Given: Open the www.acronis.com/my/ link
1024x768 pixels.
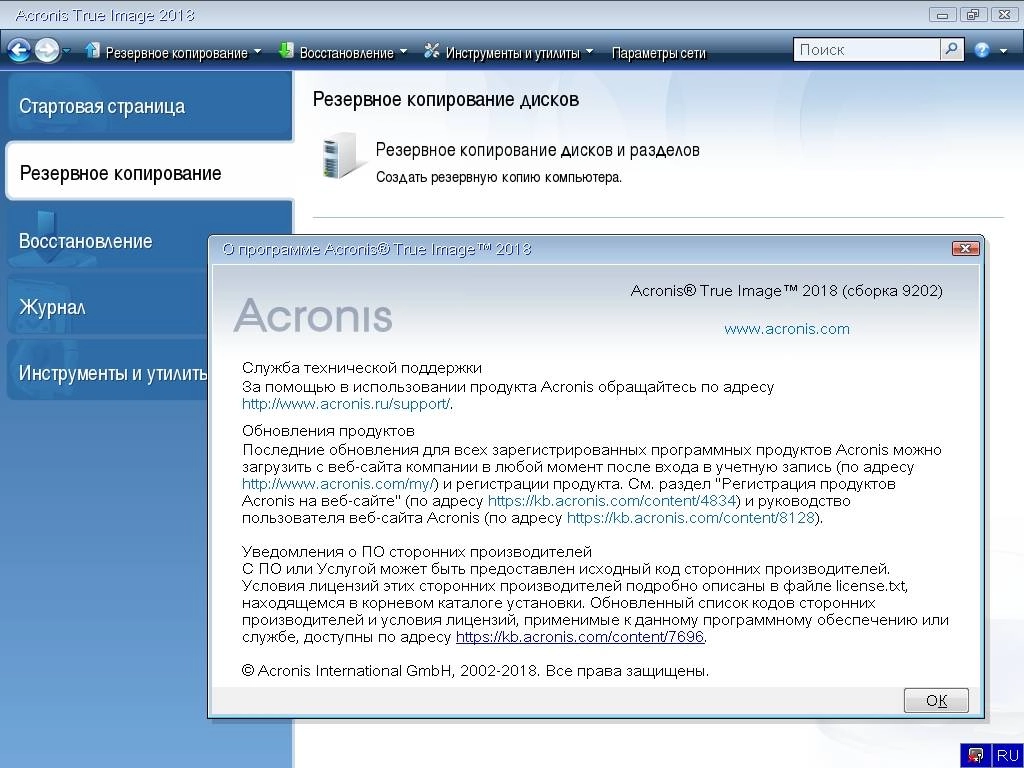Looking at the screenshot, I should pyautogui.click(x=338, y=485).
